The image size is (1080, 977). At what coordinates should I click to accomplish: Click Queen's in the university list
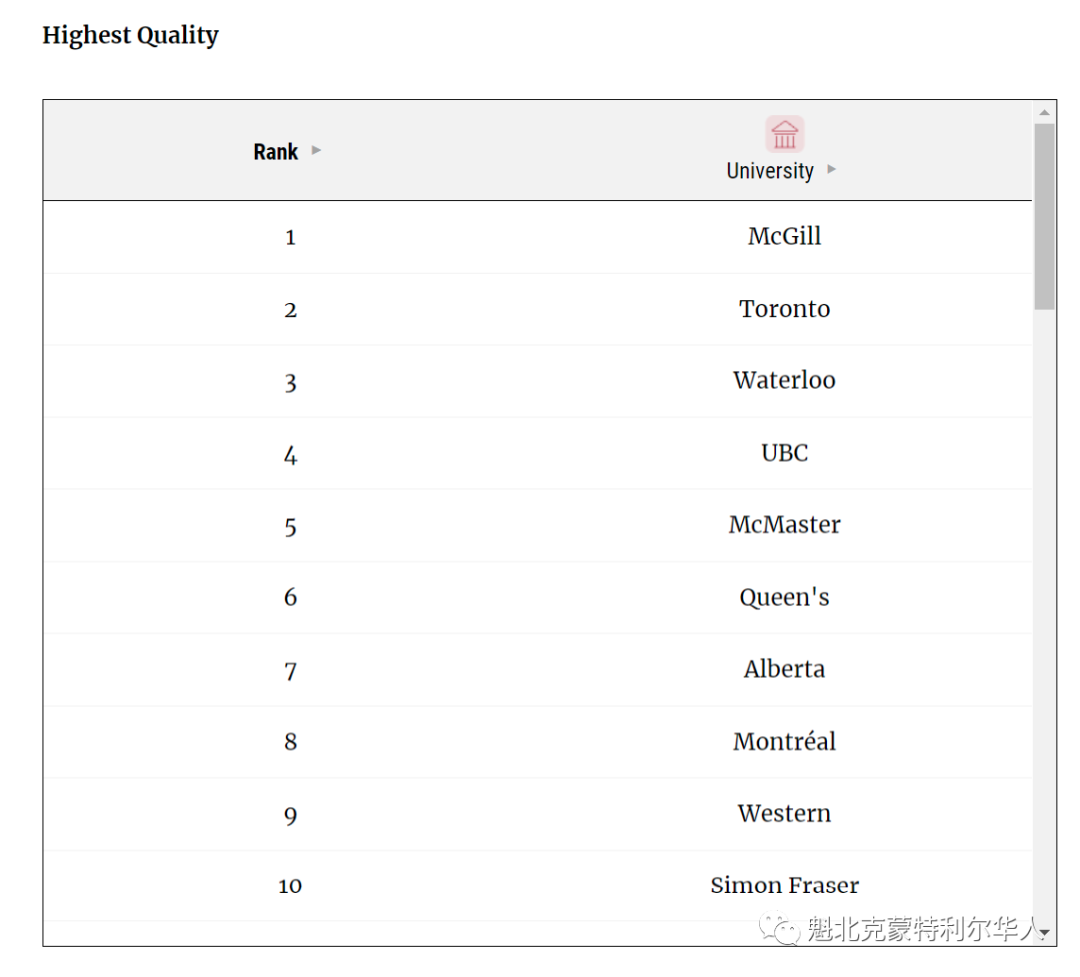(785, 597)
